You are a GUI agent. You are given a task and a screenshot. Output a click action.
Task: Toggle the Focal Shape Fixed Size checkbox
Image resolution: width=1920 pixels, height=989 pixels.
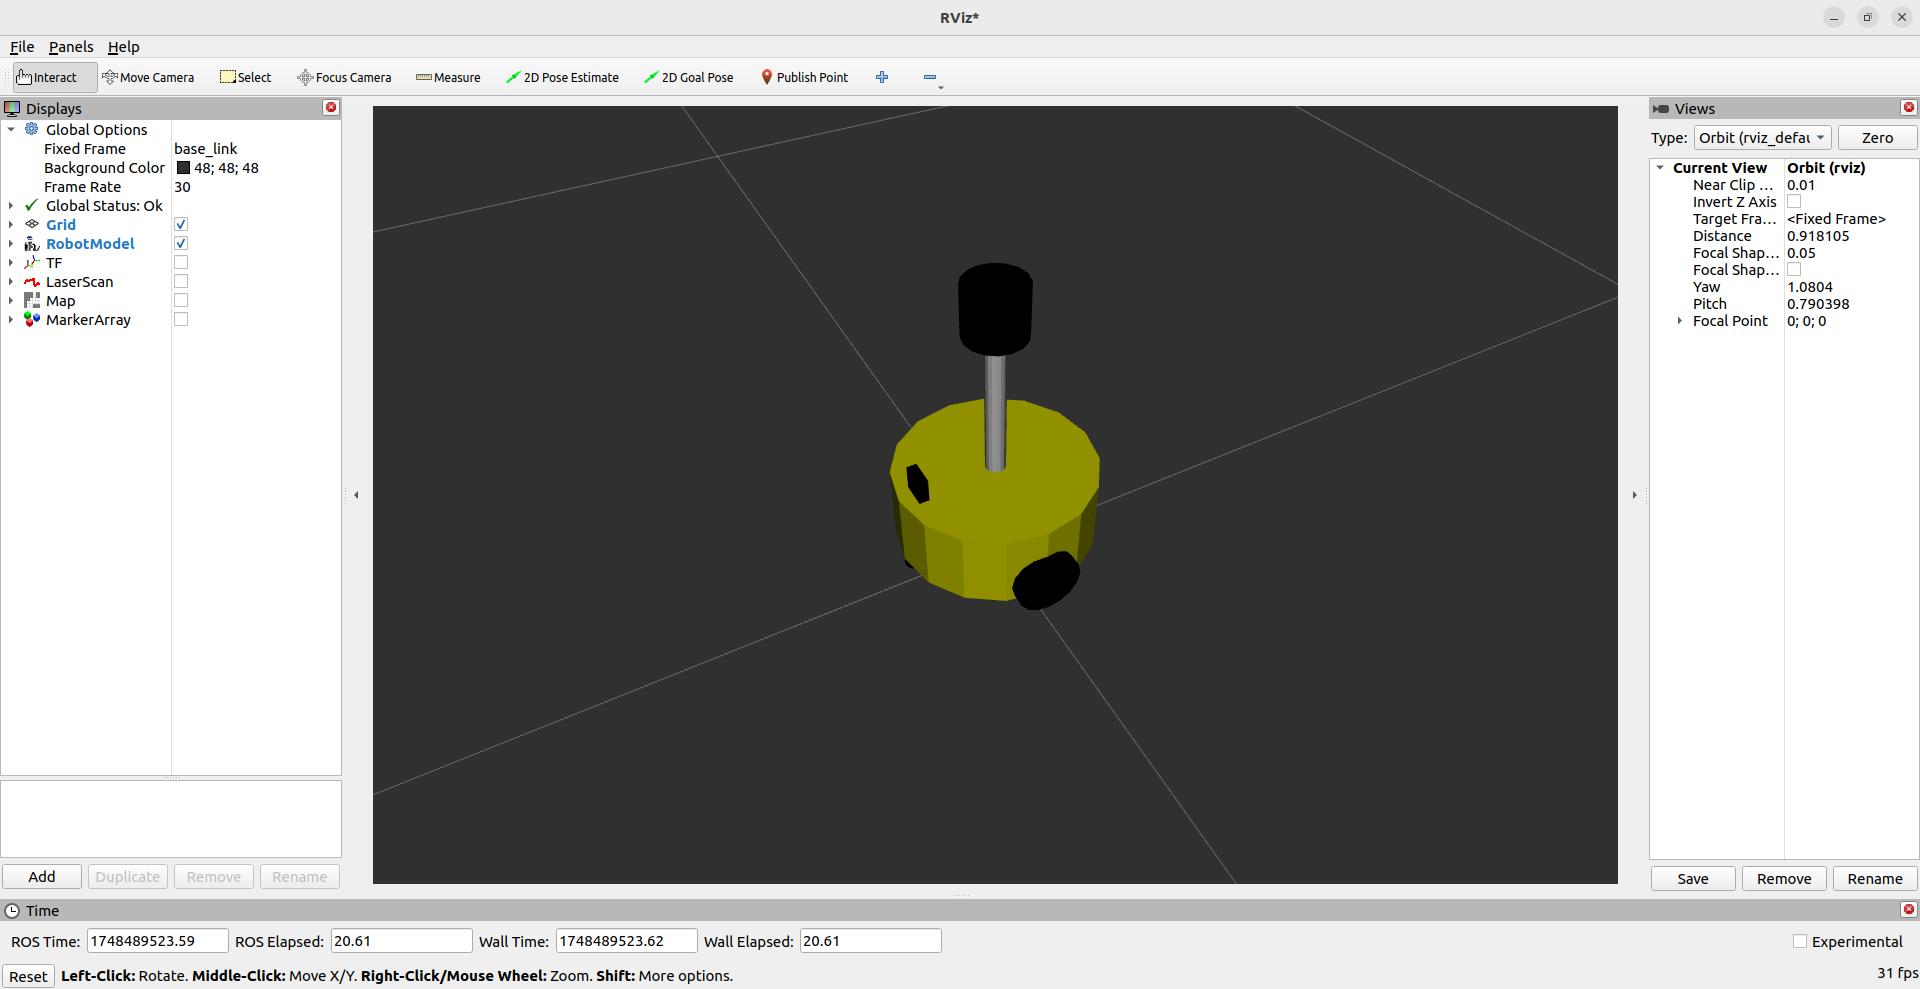click(1794, 269)
